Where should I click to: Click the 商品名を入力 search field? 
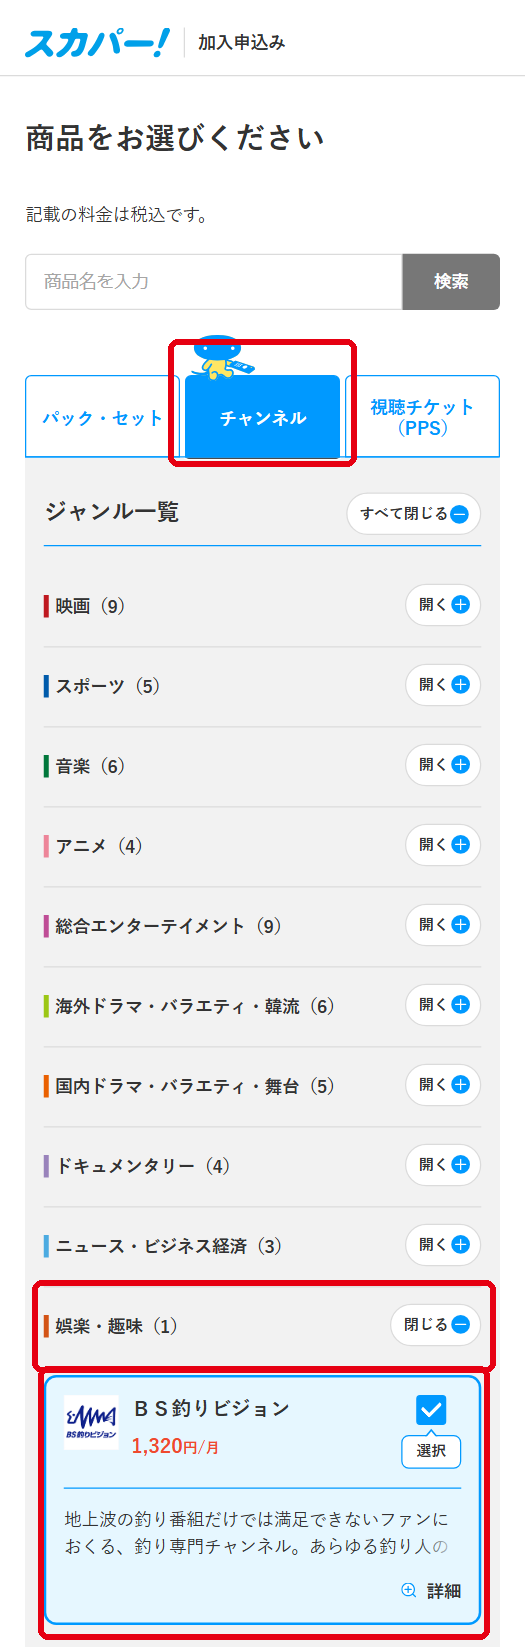(x=214, y=282)
